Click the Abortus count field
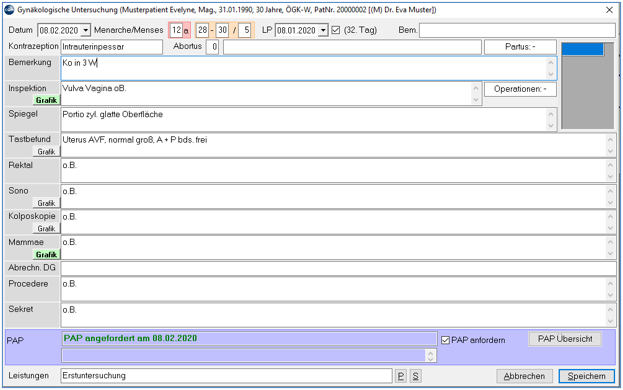 coord(213,47)
